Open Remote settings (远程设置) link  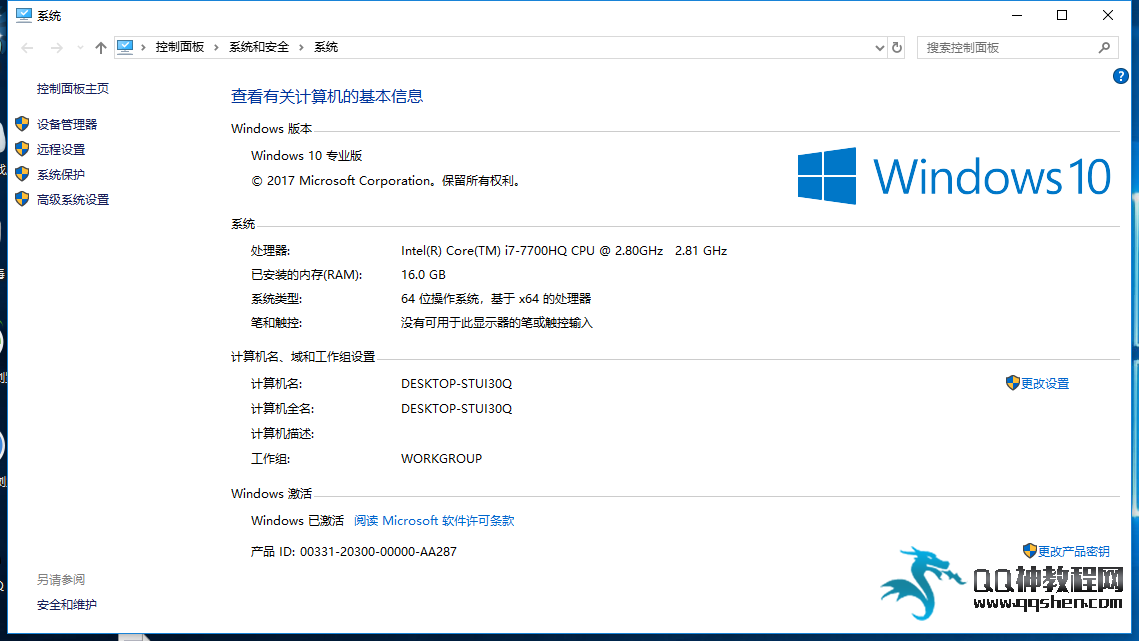[61, 150]
